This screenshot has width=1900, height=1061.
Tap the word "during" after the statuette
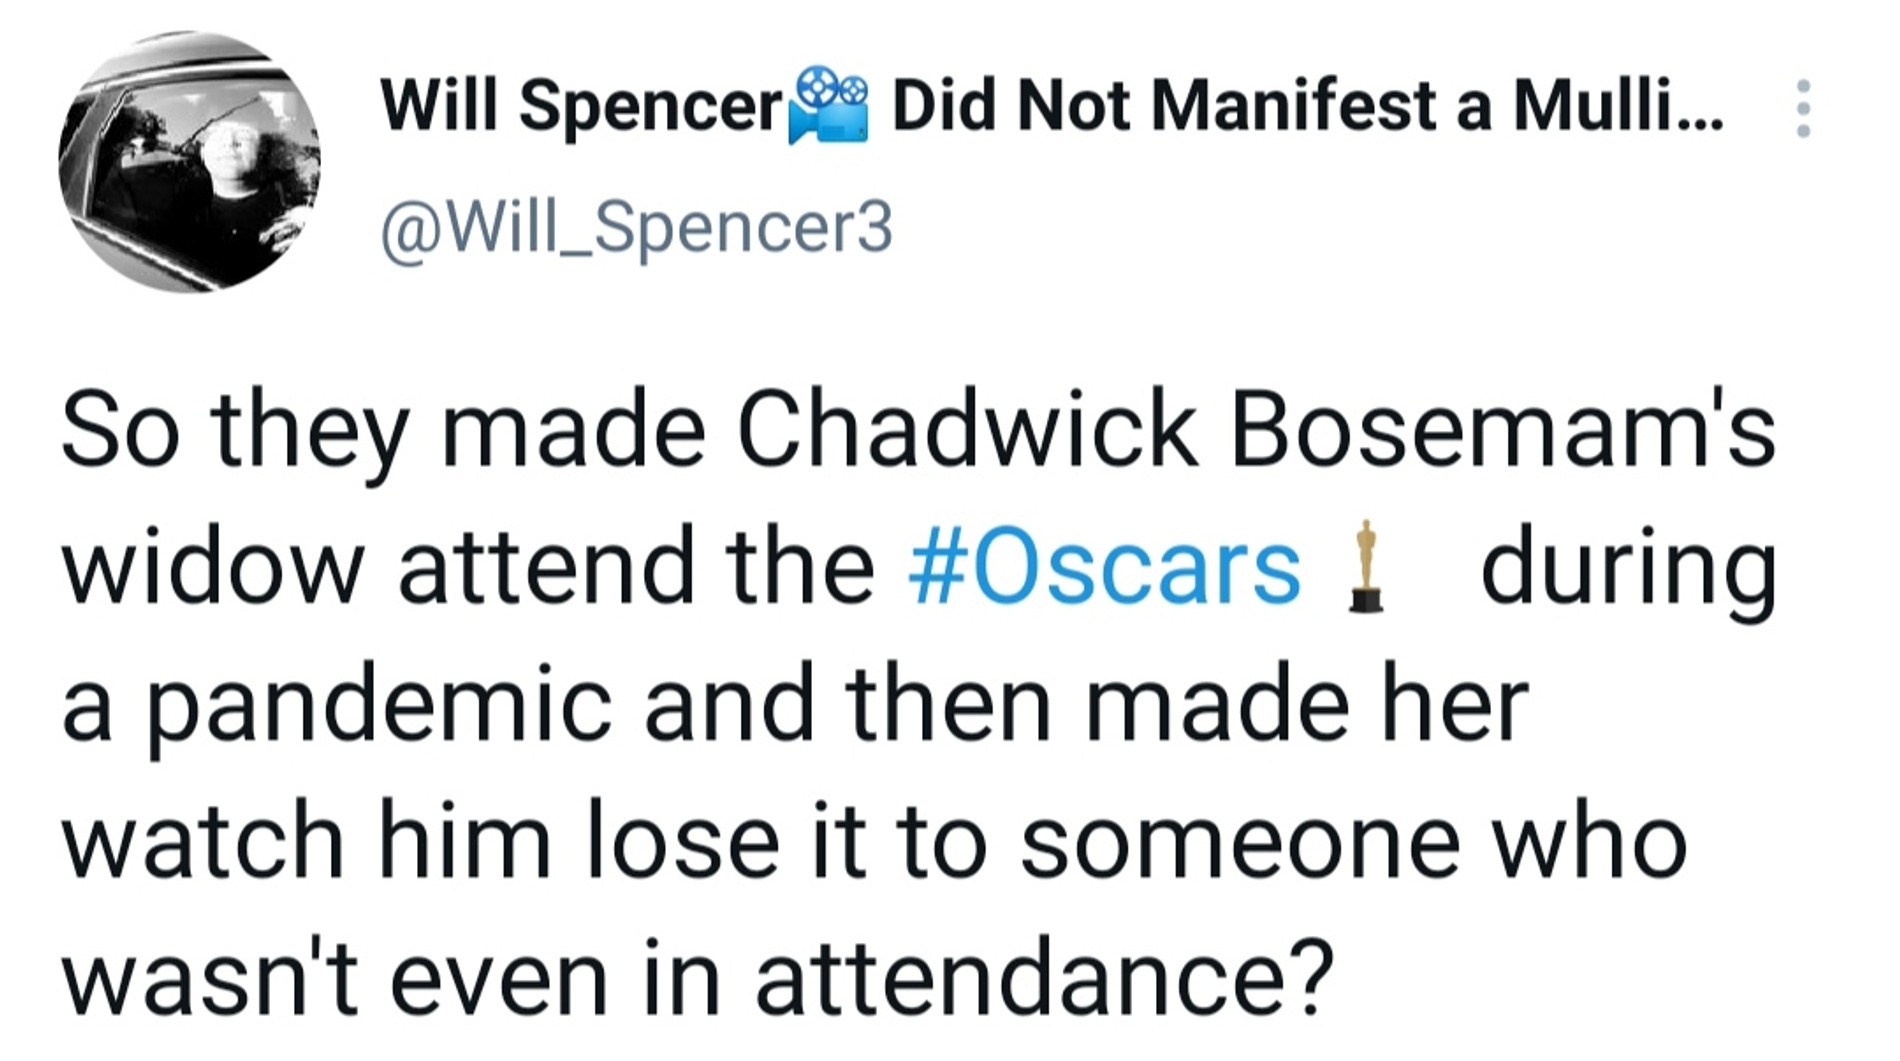coord(1628,567)
